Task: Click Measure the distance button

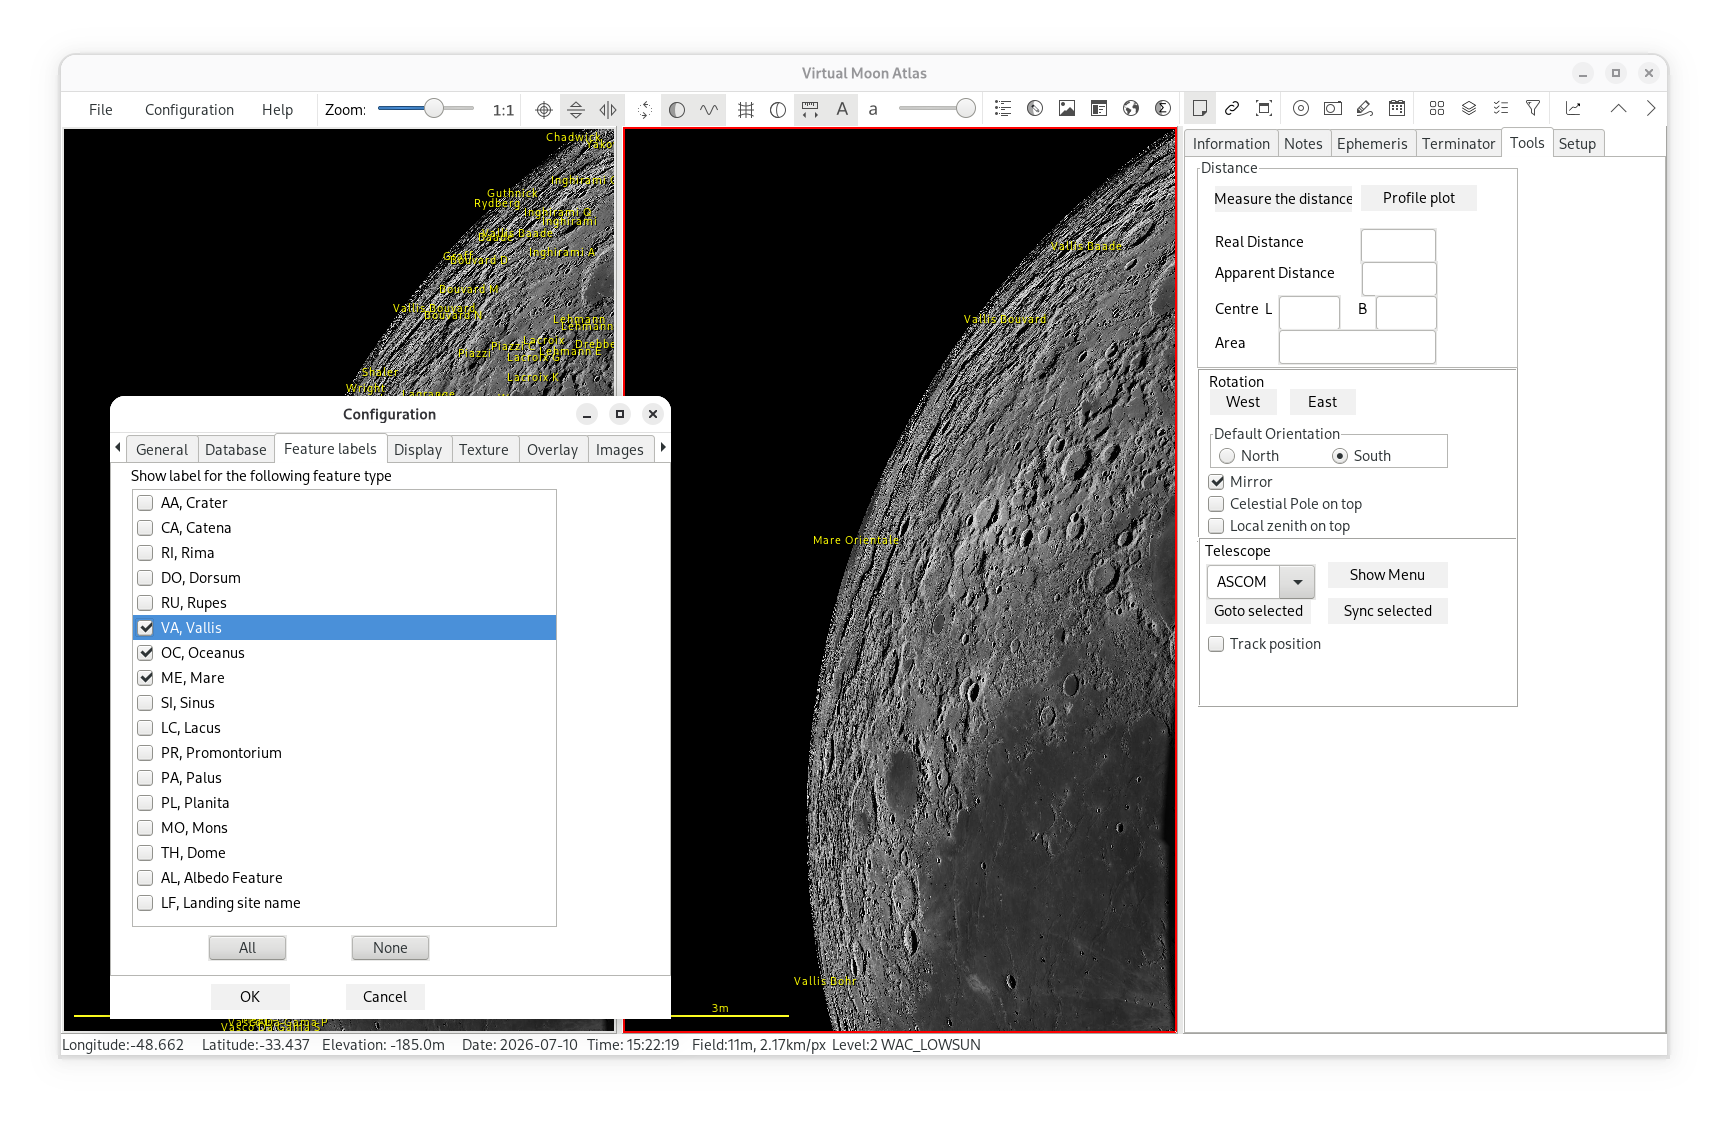Action: (1283, 199)
